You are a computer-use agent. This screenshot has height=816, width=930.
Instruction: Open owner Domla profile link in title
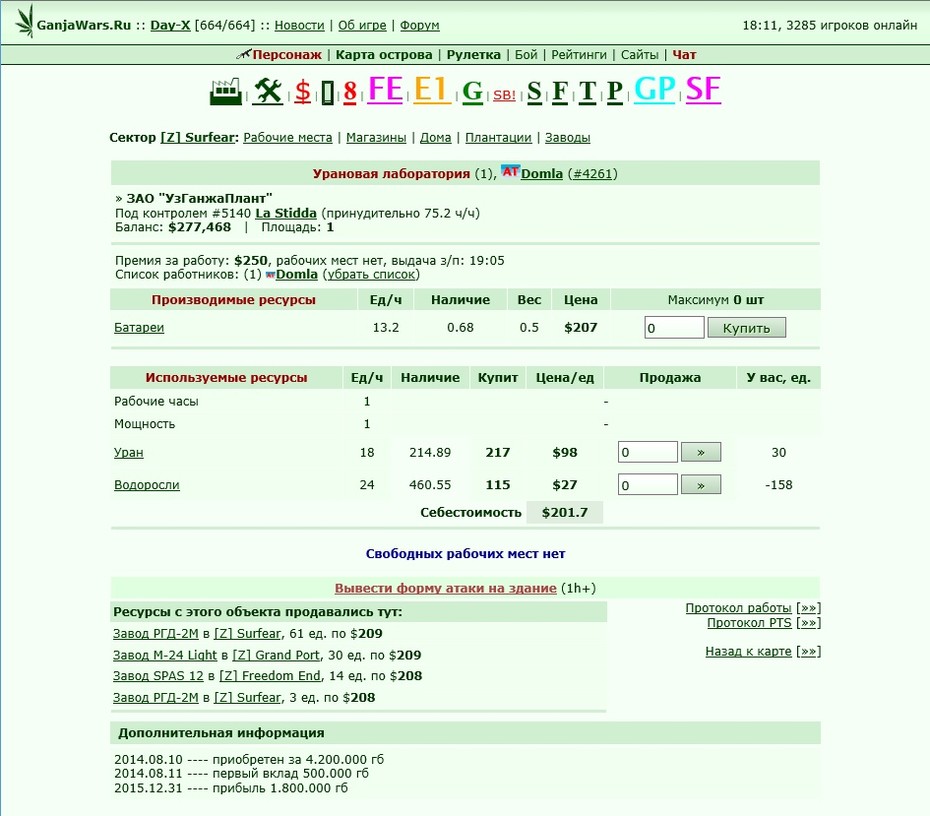[x=542, y=174]
